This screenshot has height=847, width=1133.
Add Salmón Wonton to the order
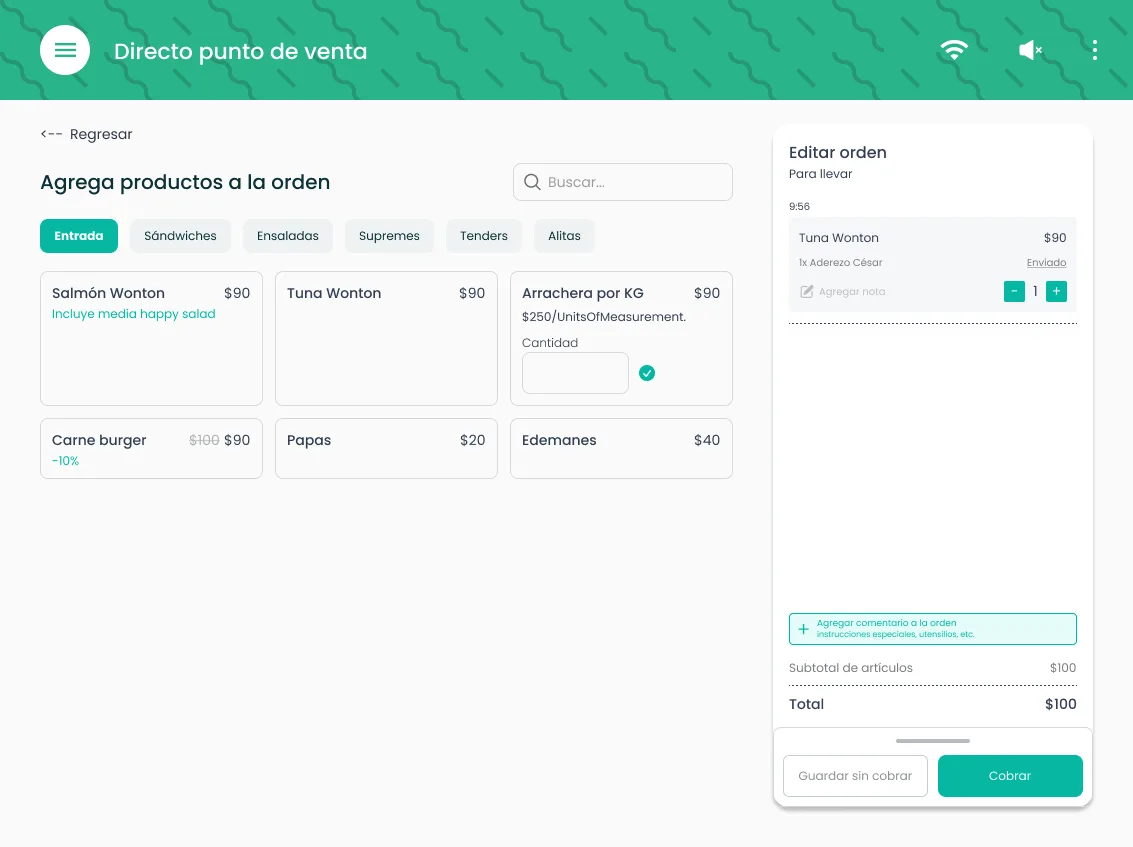point(151,338)
